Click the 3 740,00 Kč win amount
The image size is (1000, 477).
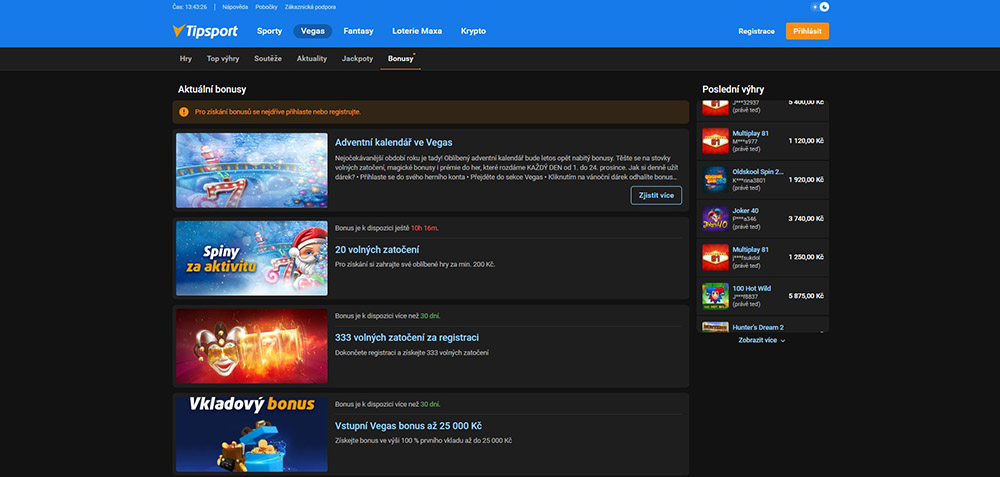(x=806, y=218)
